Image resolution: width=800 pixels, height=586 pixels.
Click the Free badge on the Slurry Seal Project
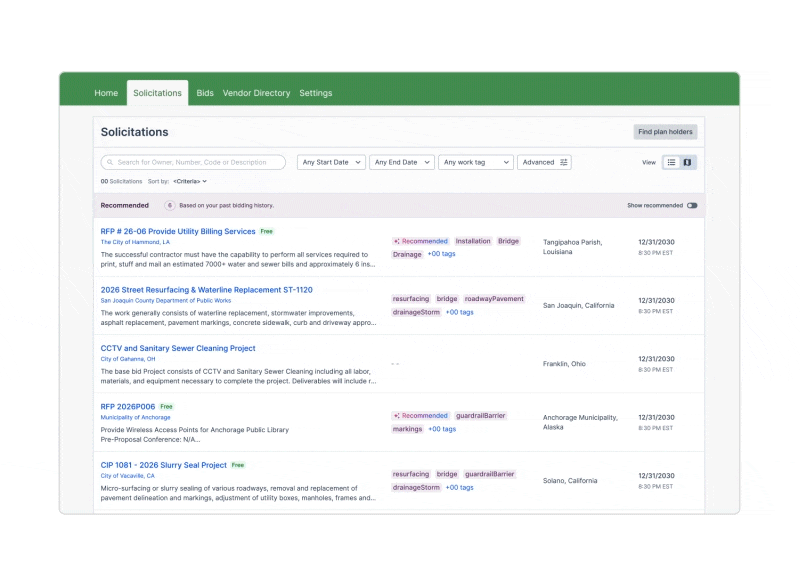[x=237, y=465]
